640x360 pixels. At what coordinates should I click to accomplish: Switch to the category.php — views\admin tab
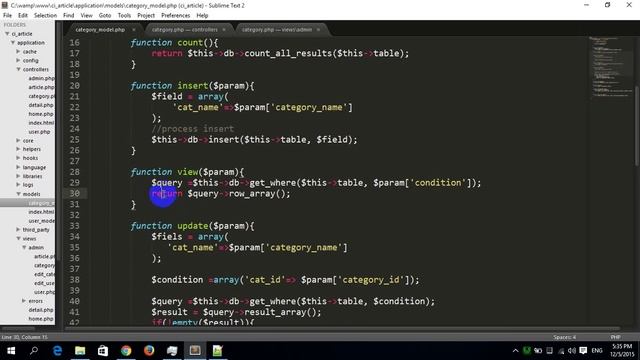tap(277, 30)
